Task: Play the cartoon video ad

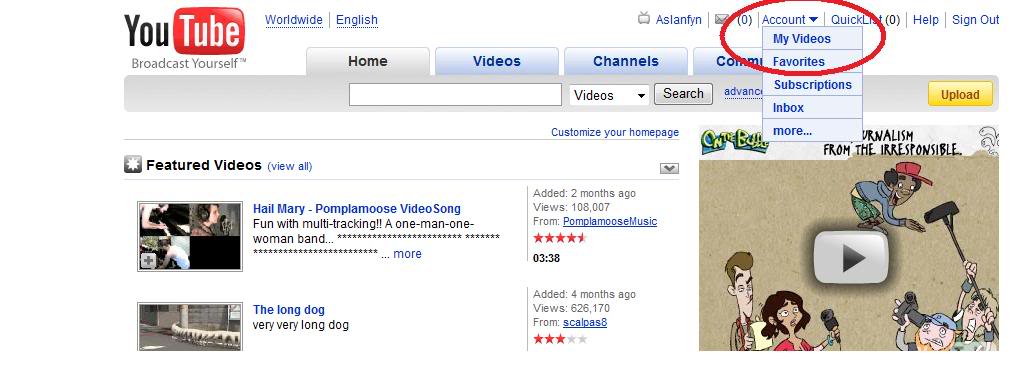Action: (x=850, y=258)
